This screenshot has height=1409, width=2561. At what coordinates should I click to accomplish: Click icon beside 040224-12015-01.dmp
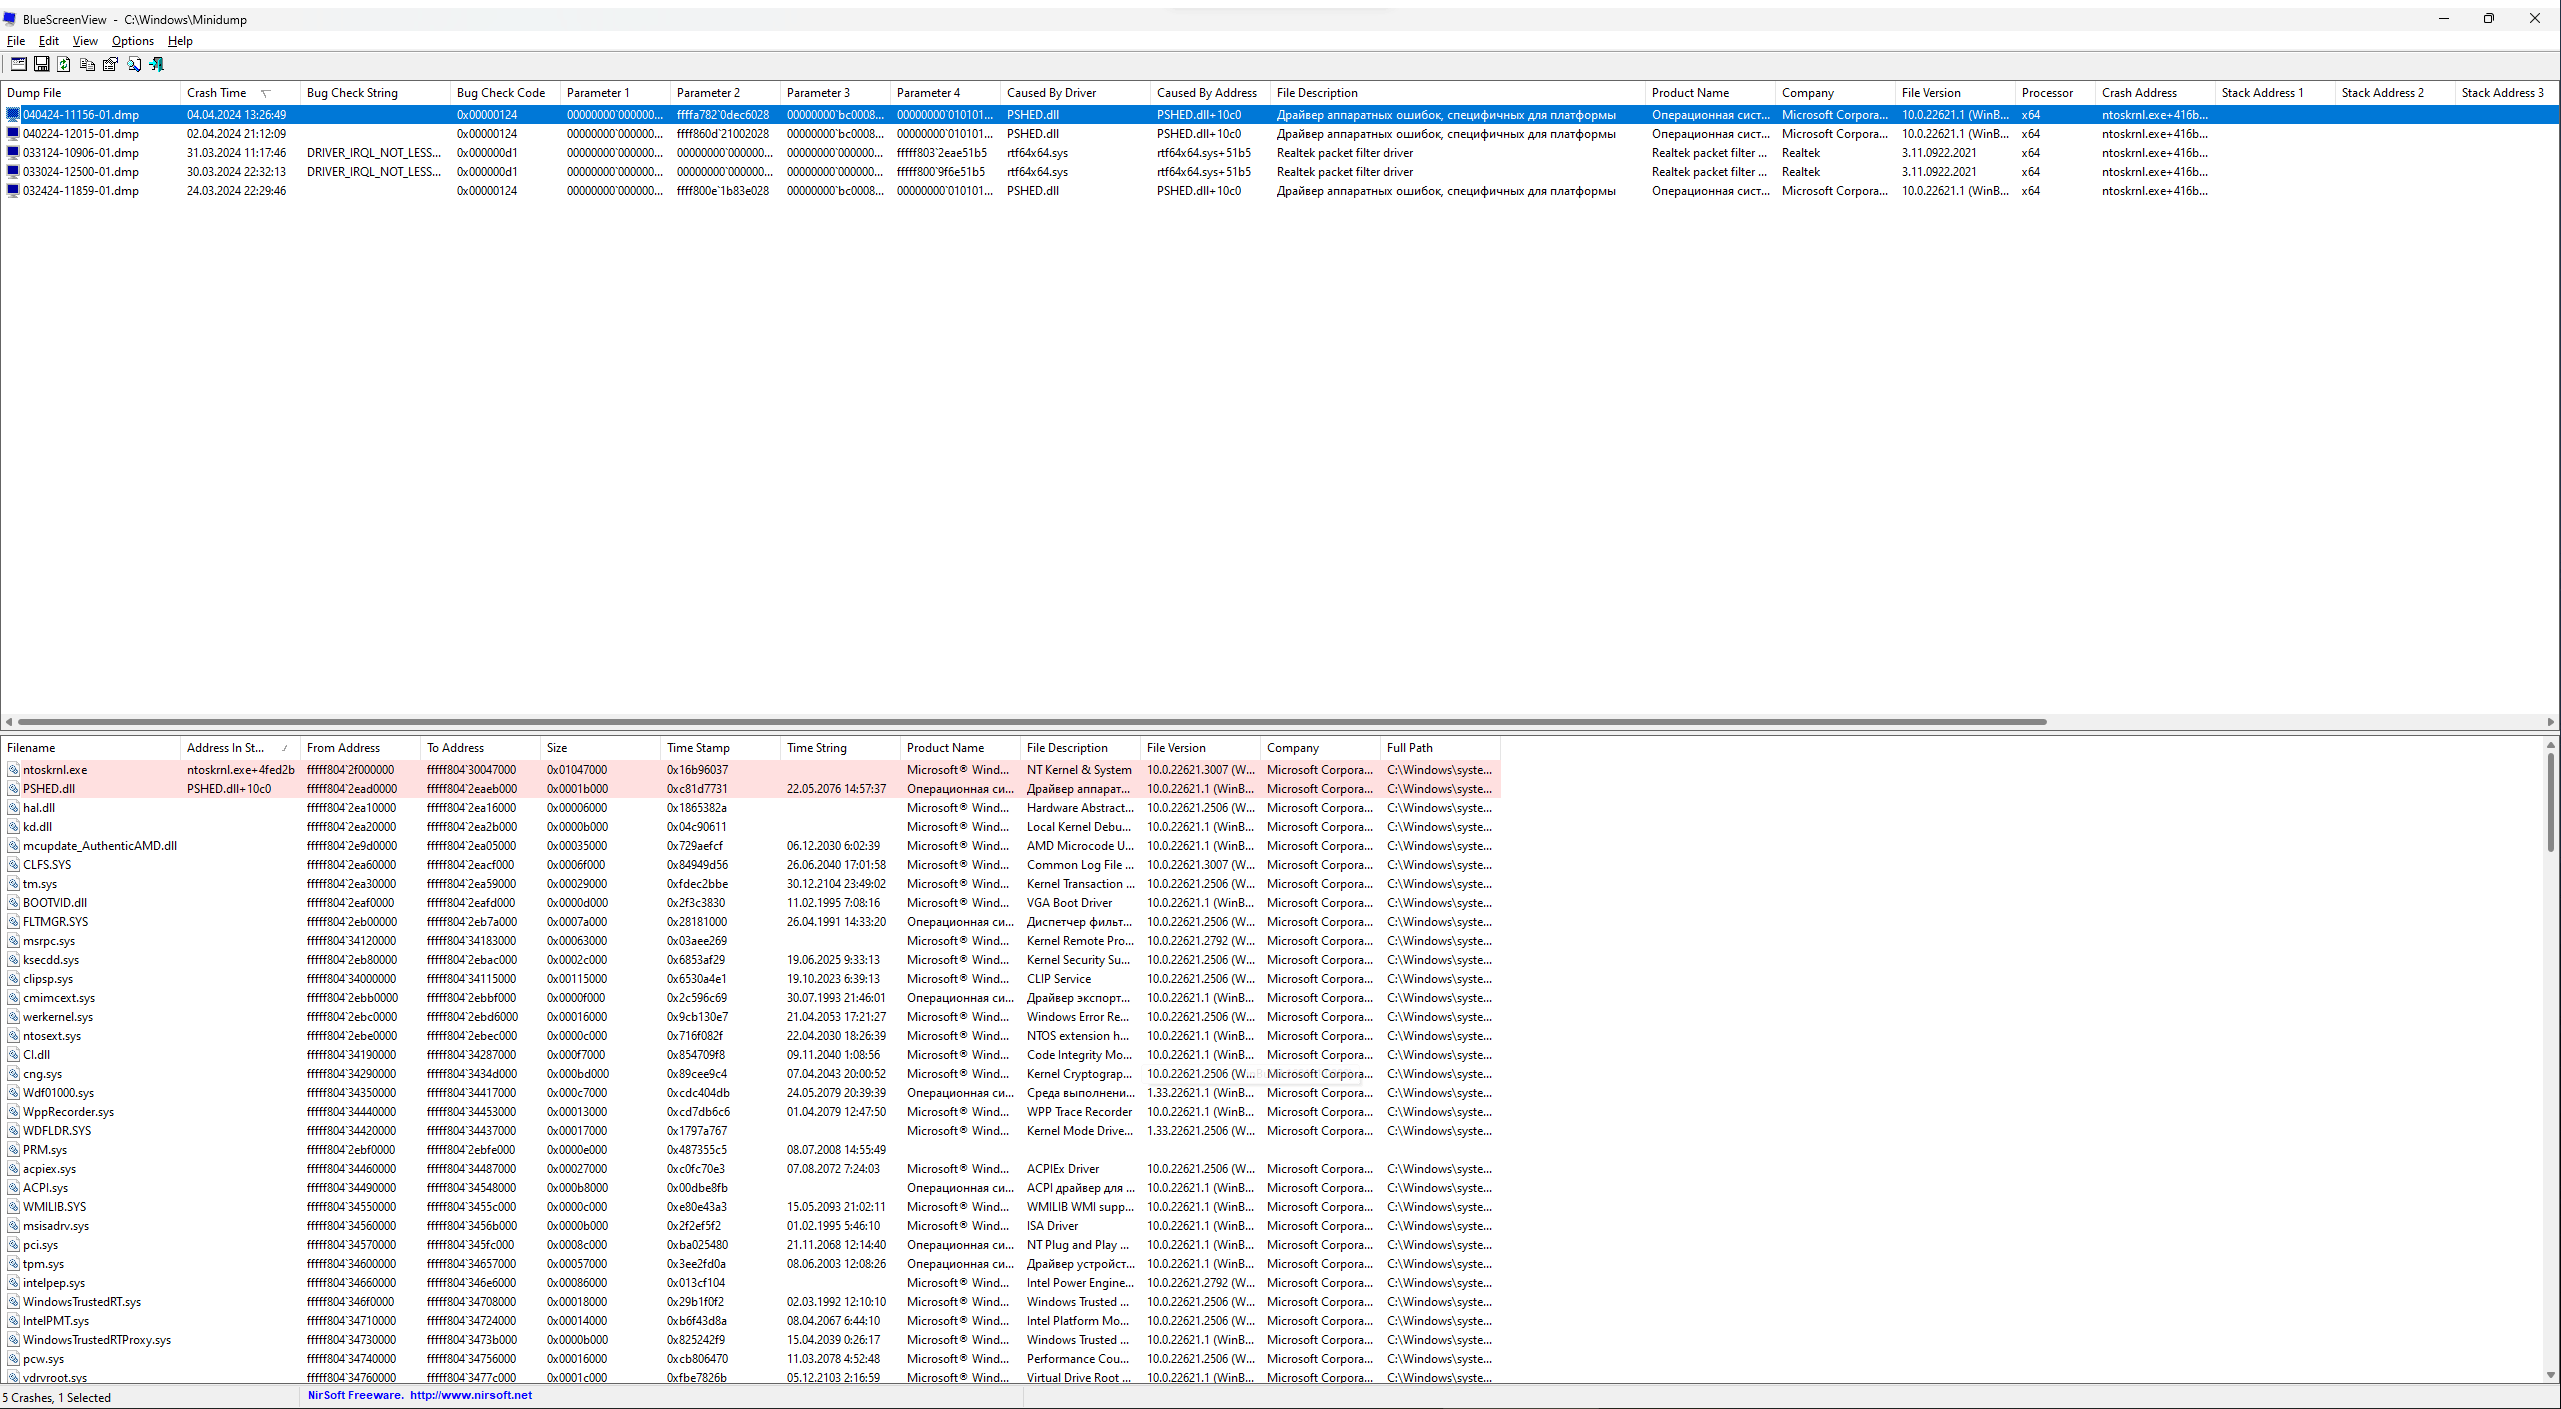click(13, 134)
